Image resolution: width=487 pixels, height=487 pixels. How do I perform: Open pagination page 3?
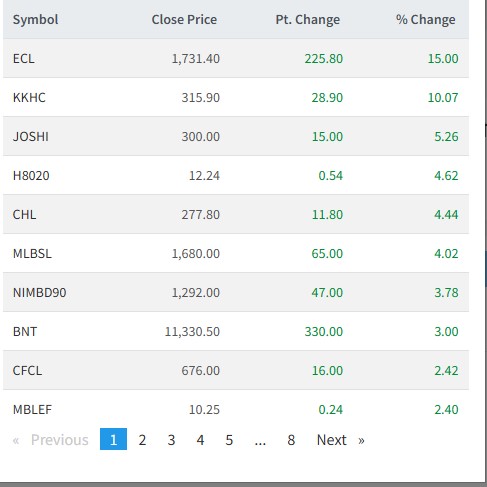[x=171, y=440]
